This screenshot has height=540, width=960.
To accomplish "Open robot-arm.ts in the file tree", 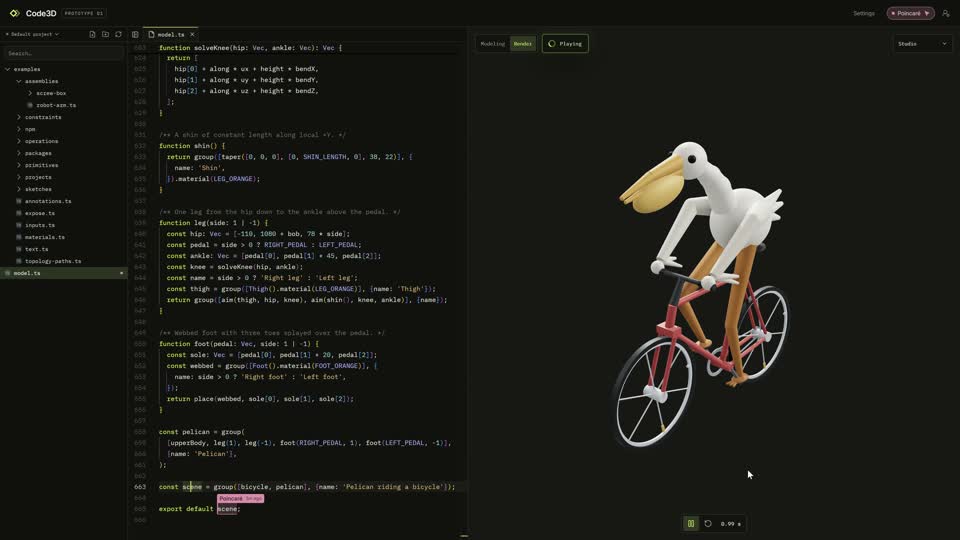I will 56,105.
